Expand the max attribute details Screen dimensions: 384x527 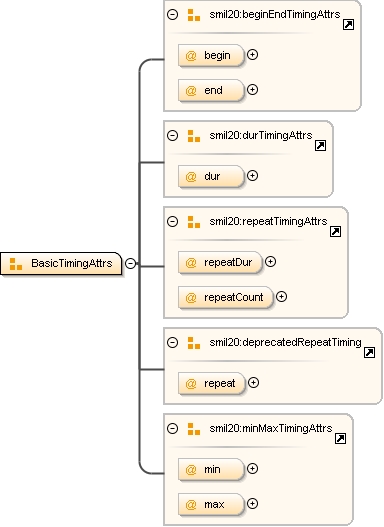point(252,504)
